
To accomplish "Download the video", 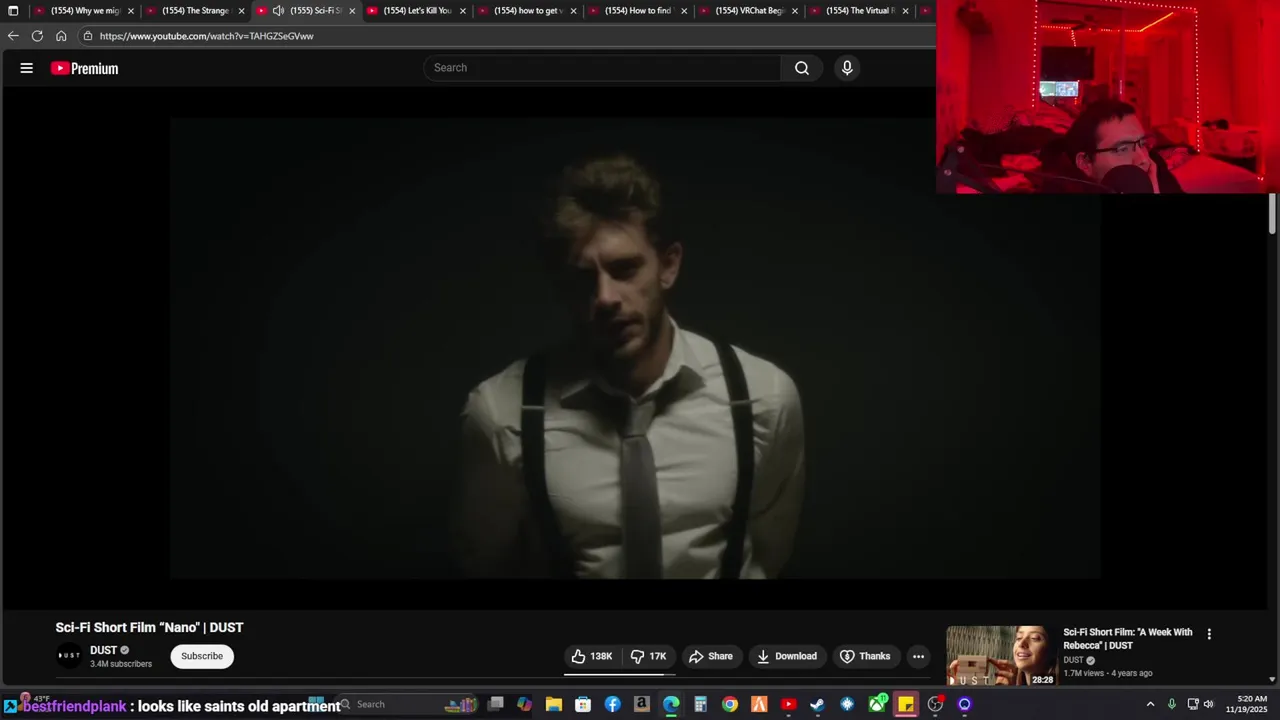I will [787, 656].
